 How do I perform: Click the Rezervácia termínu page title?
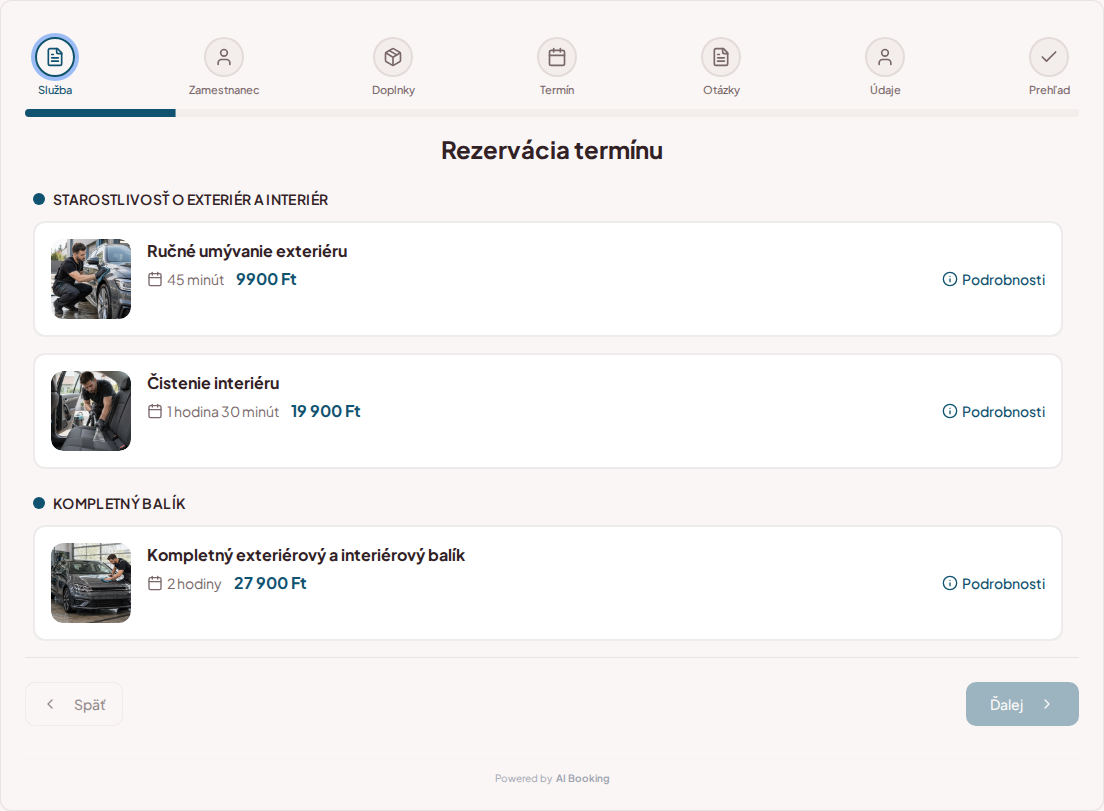tap(552, 151)
